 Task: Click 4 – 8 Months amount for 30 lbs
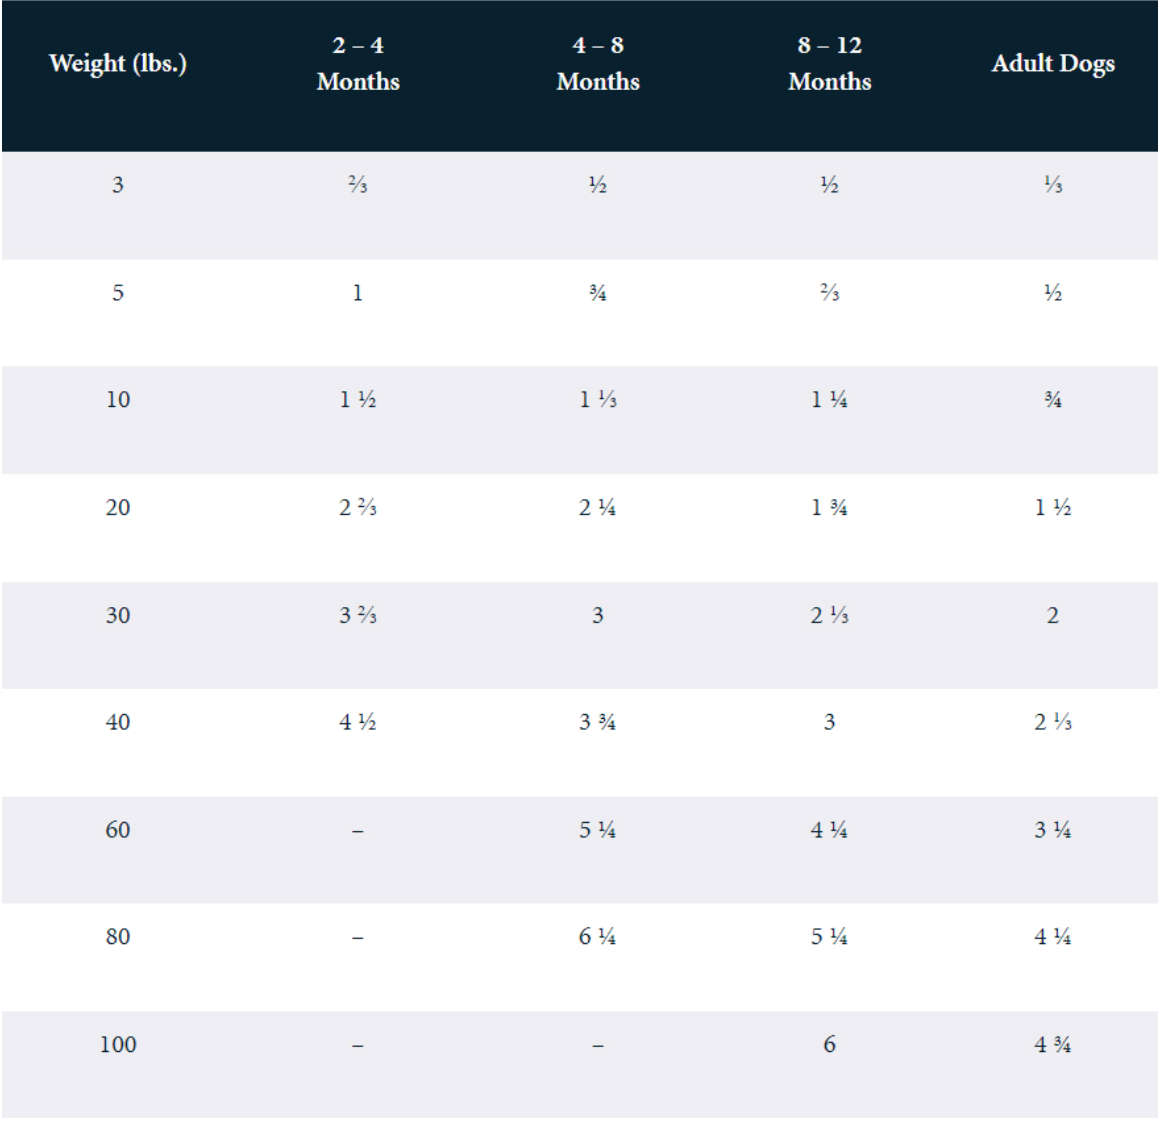pos(598,615)
